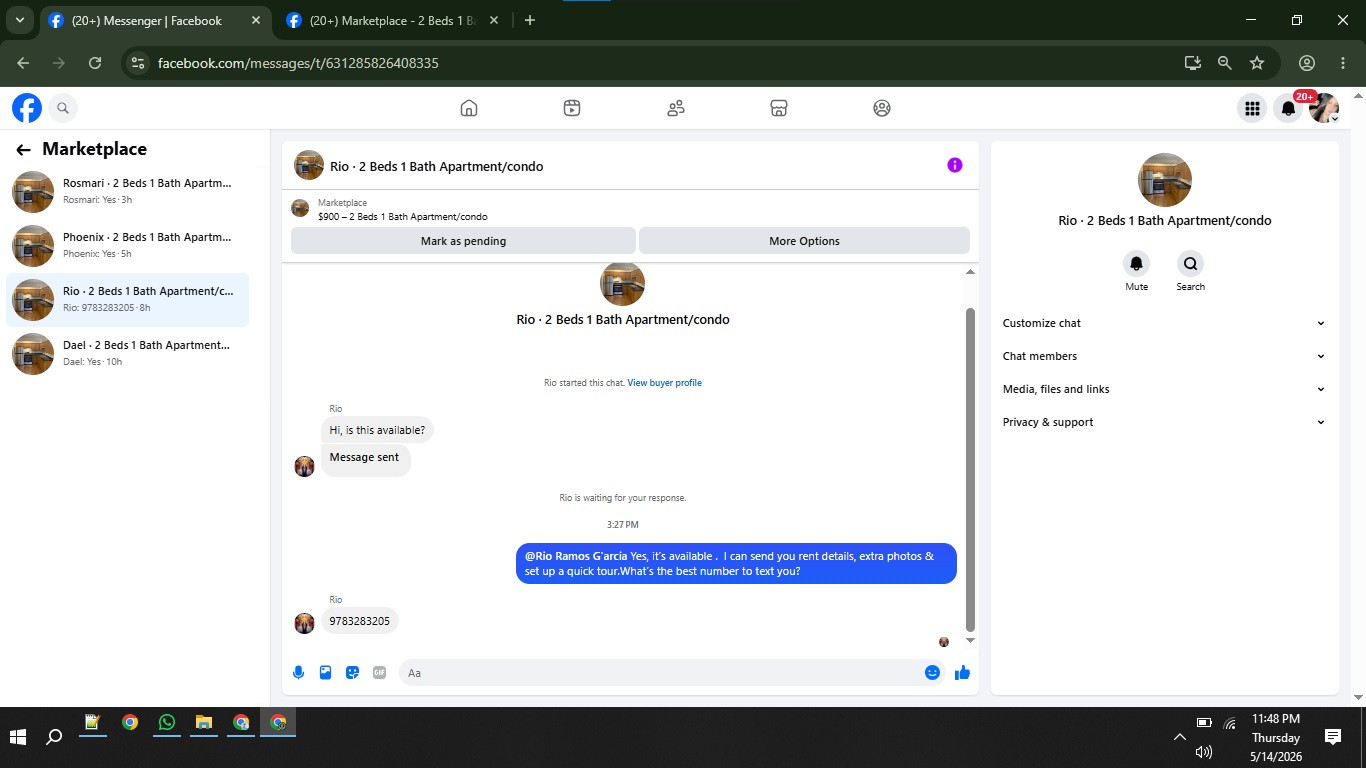Choose a GIF with the GIF icon
Viewport: 1366px width, 768px height.
379,673
